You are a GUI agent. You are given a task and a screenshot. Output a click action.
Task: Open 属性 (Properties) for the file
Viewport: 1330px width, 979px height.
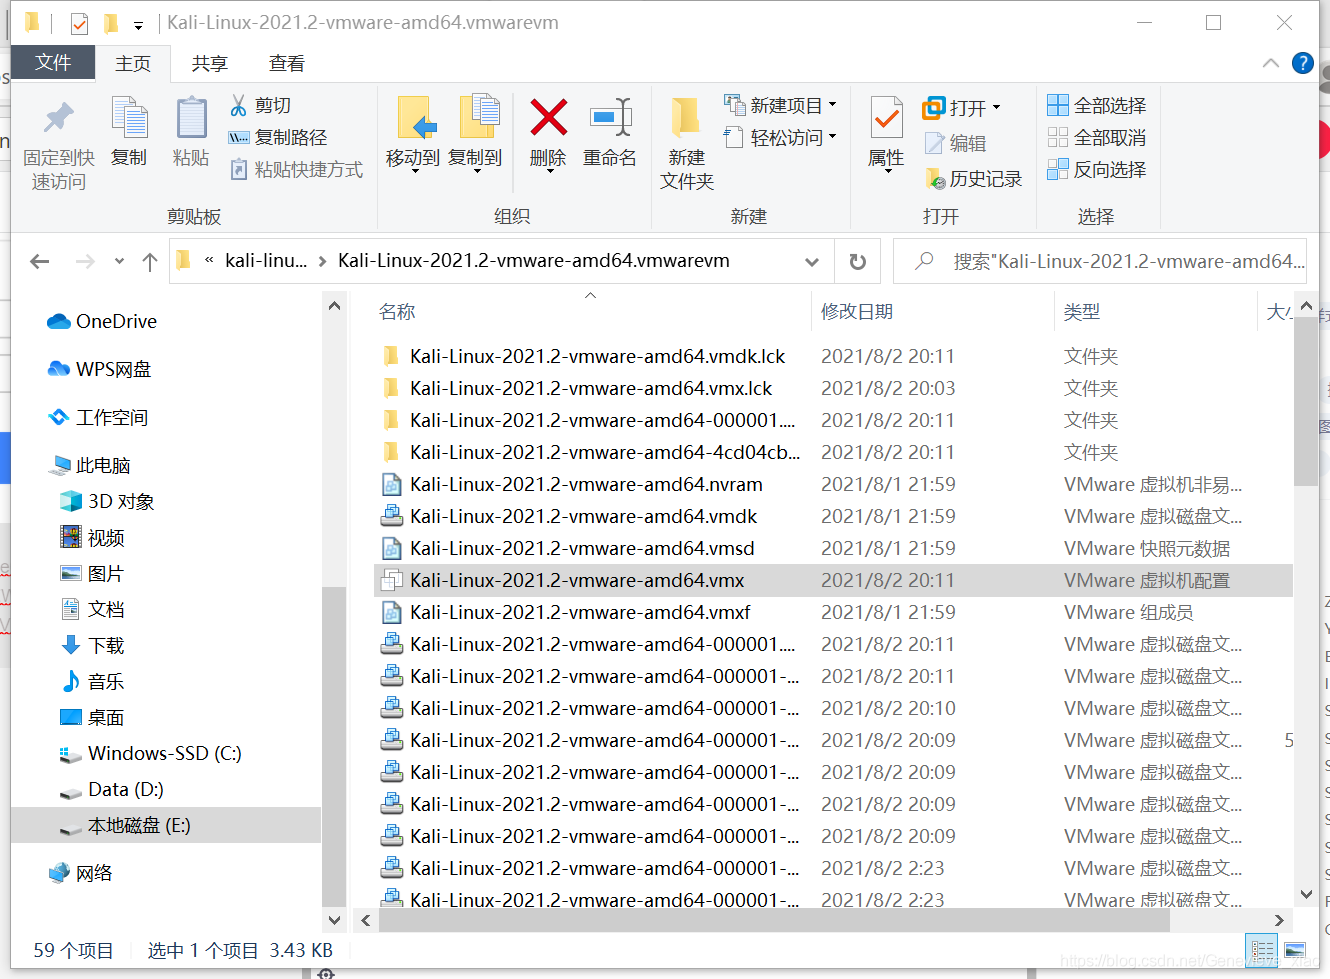(886, 134)
